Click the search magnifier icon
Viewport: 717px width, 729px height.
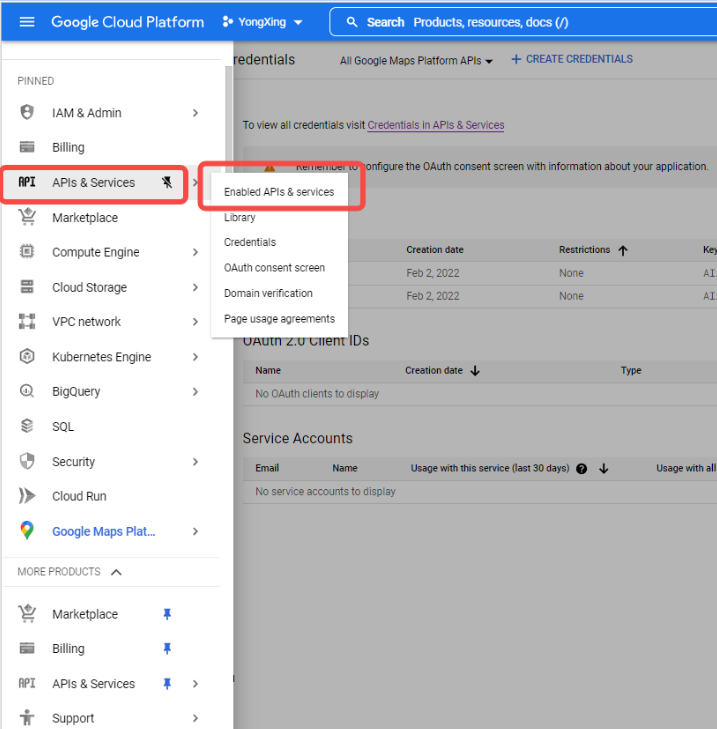tap(352, 22)
